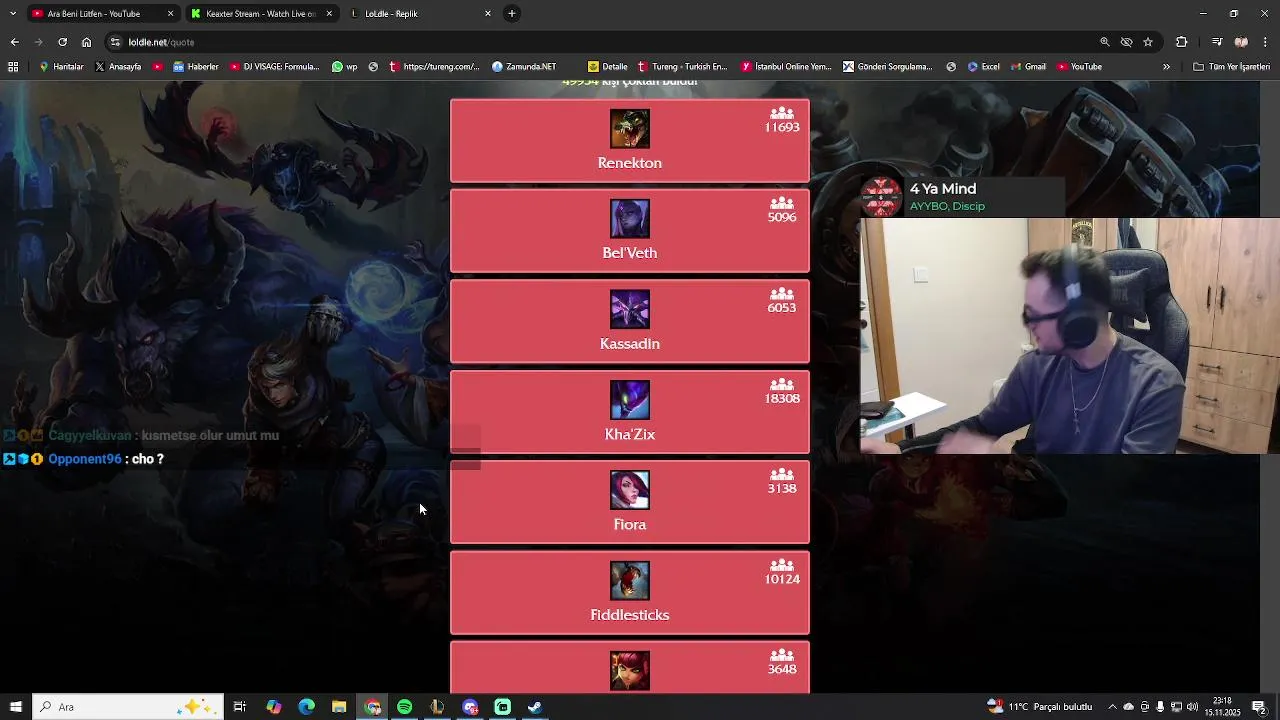Viewport: 1280px width, 720px height.
Task: Open the browser home page icon
Action: 86,42
